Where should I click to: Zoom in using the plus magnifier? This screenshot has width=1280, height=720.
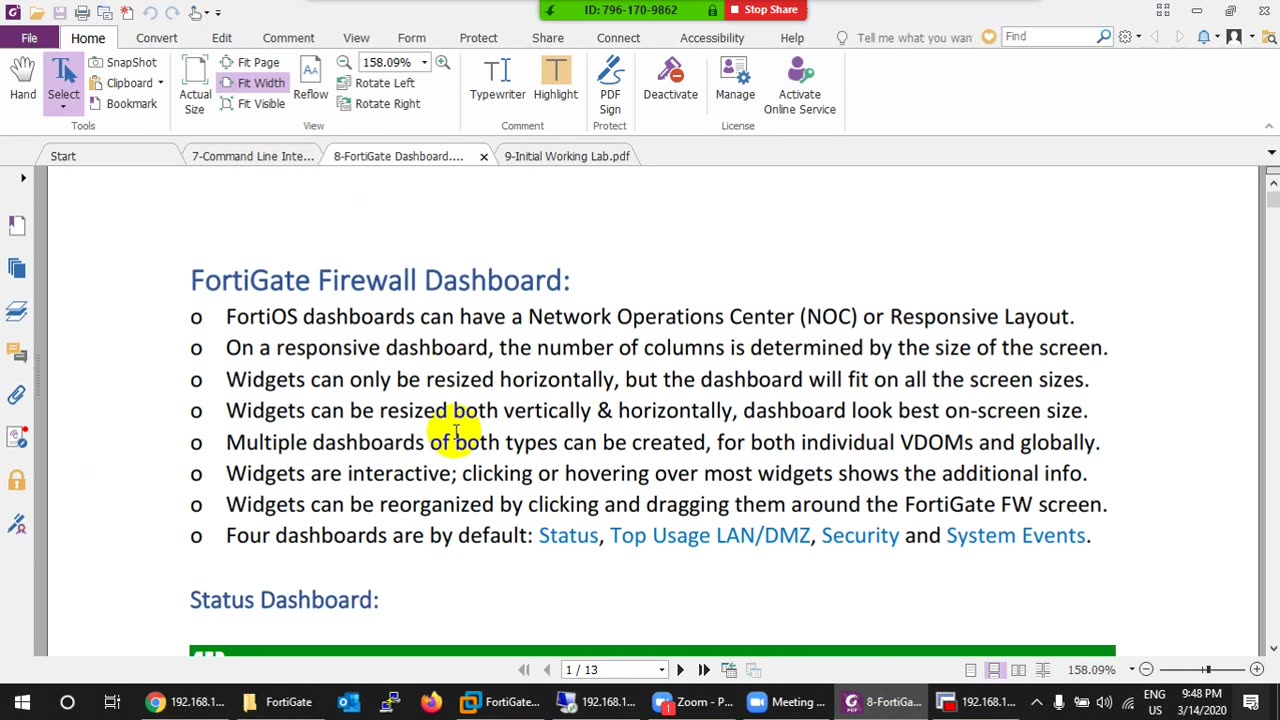pos(443,62)
